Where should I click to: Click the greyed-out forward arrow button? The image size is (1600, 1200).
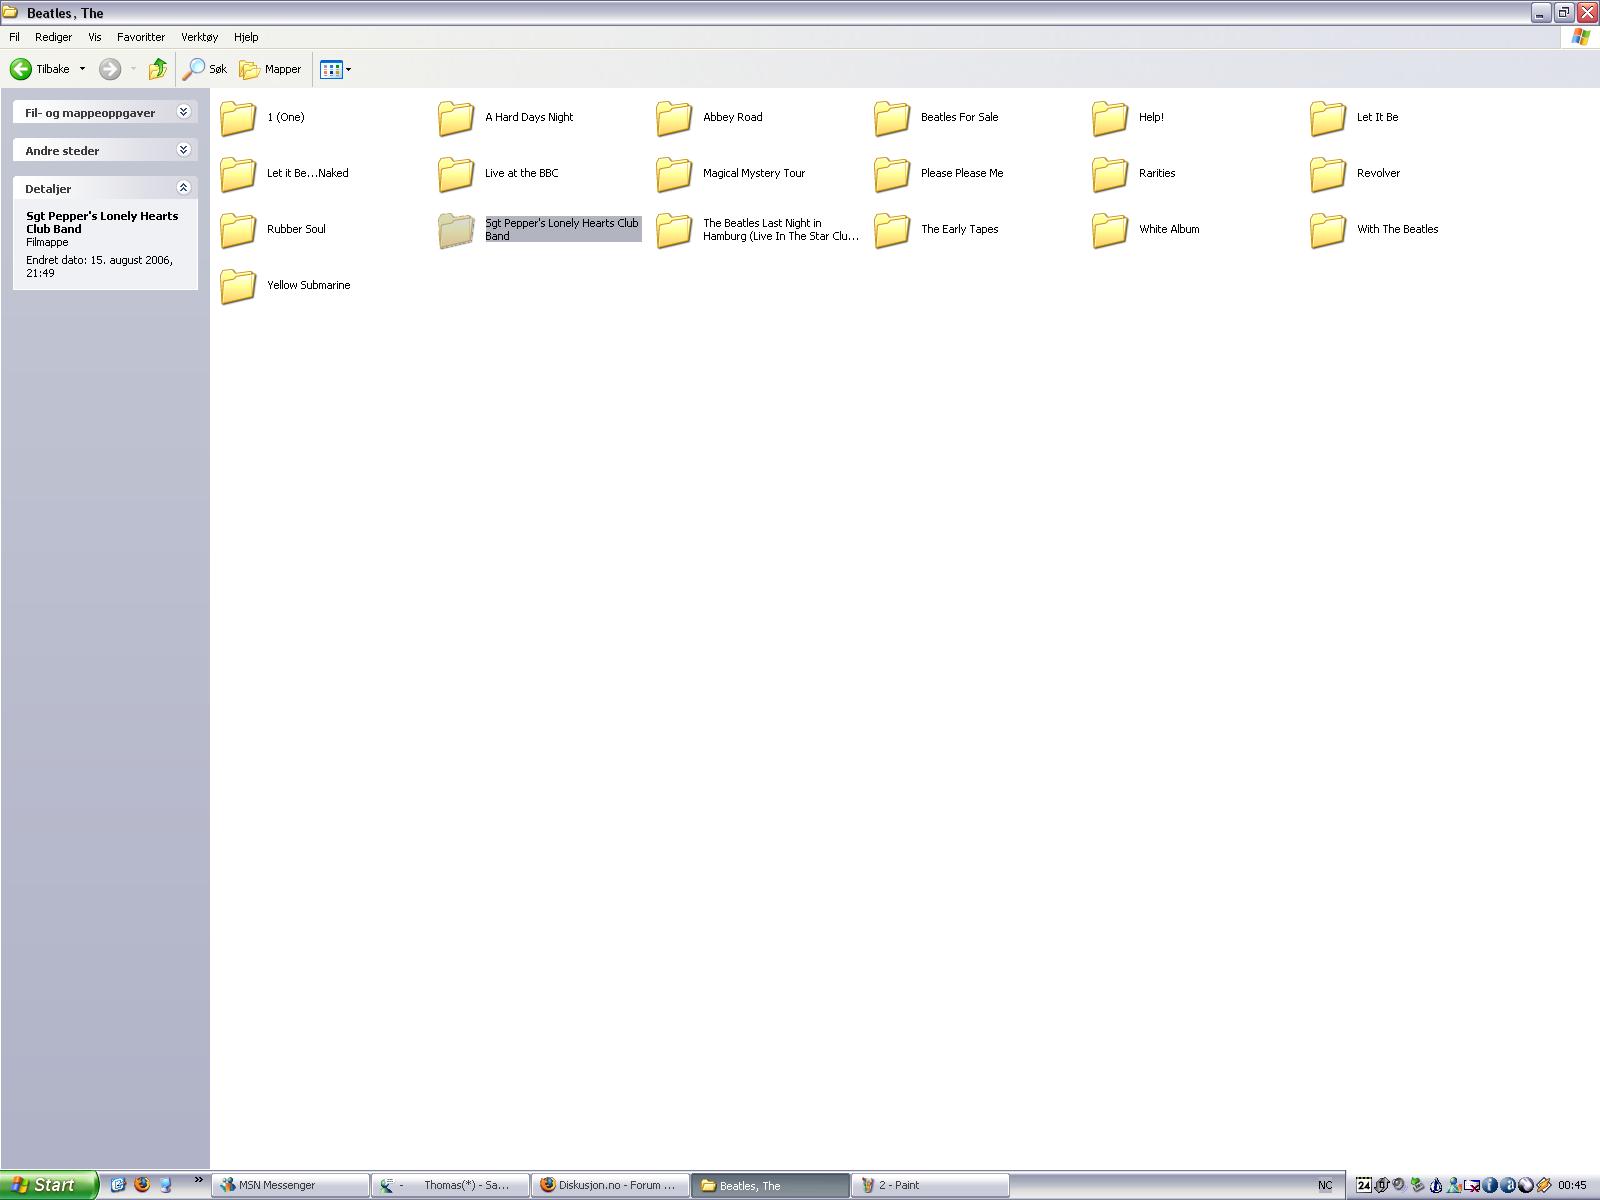110,69
